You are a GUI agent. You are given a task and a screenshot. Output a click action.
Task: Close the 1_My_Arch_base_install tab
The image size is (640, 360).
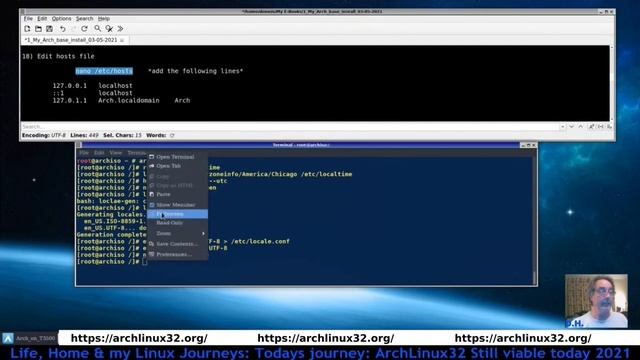click(122, 40)
